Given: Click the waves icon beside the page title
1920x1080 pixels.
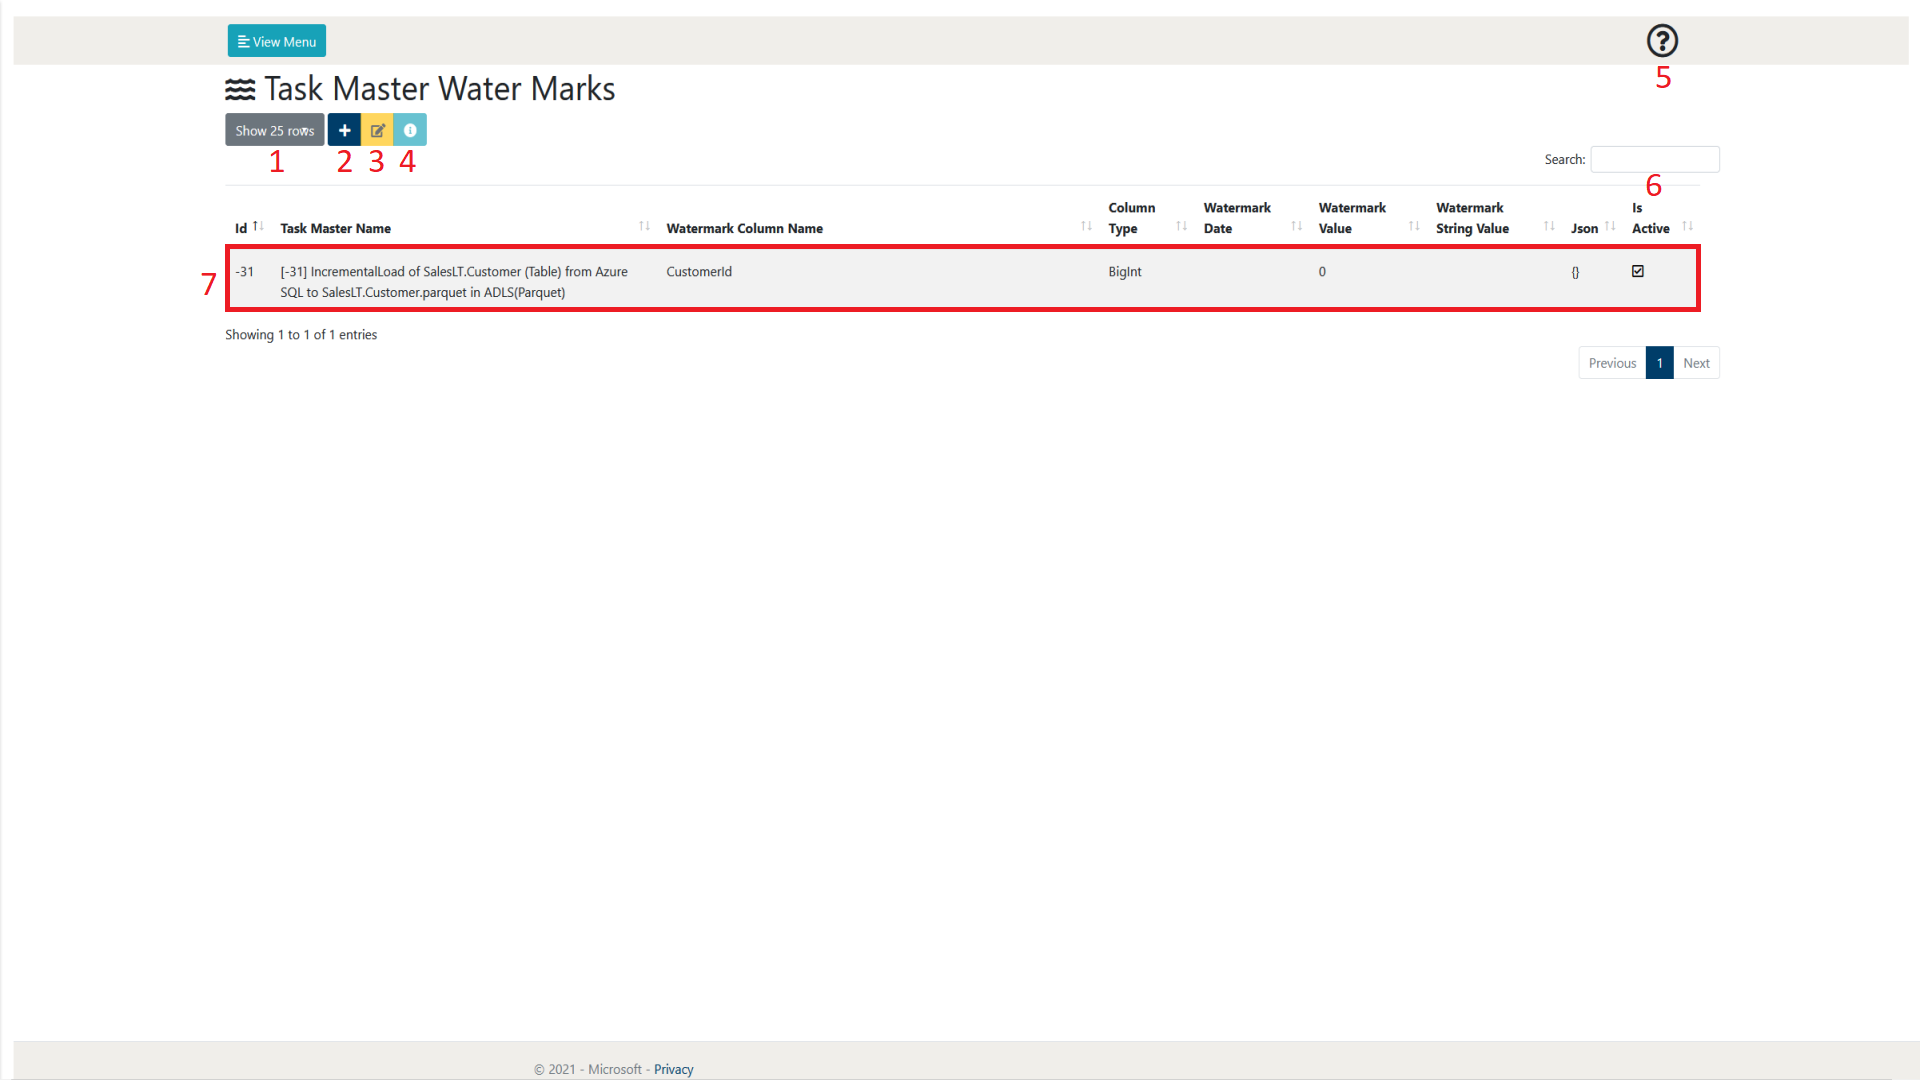Looking at the screenshot, I should [x=240, y=89].
